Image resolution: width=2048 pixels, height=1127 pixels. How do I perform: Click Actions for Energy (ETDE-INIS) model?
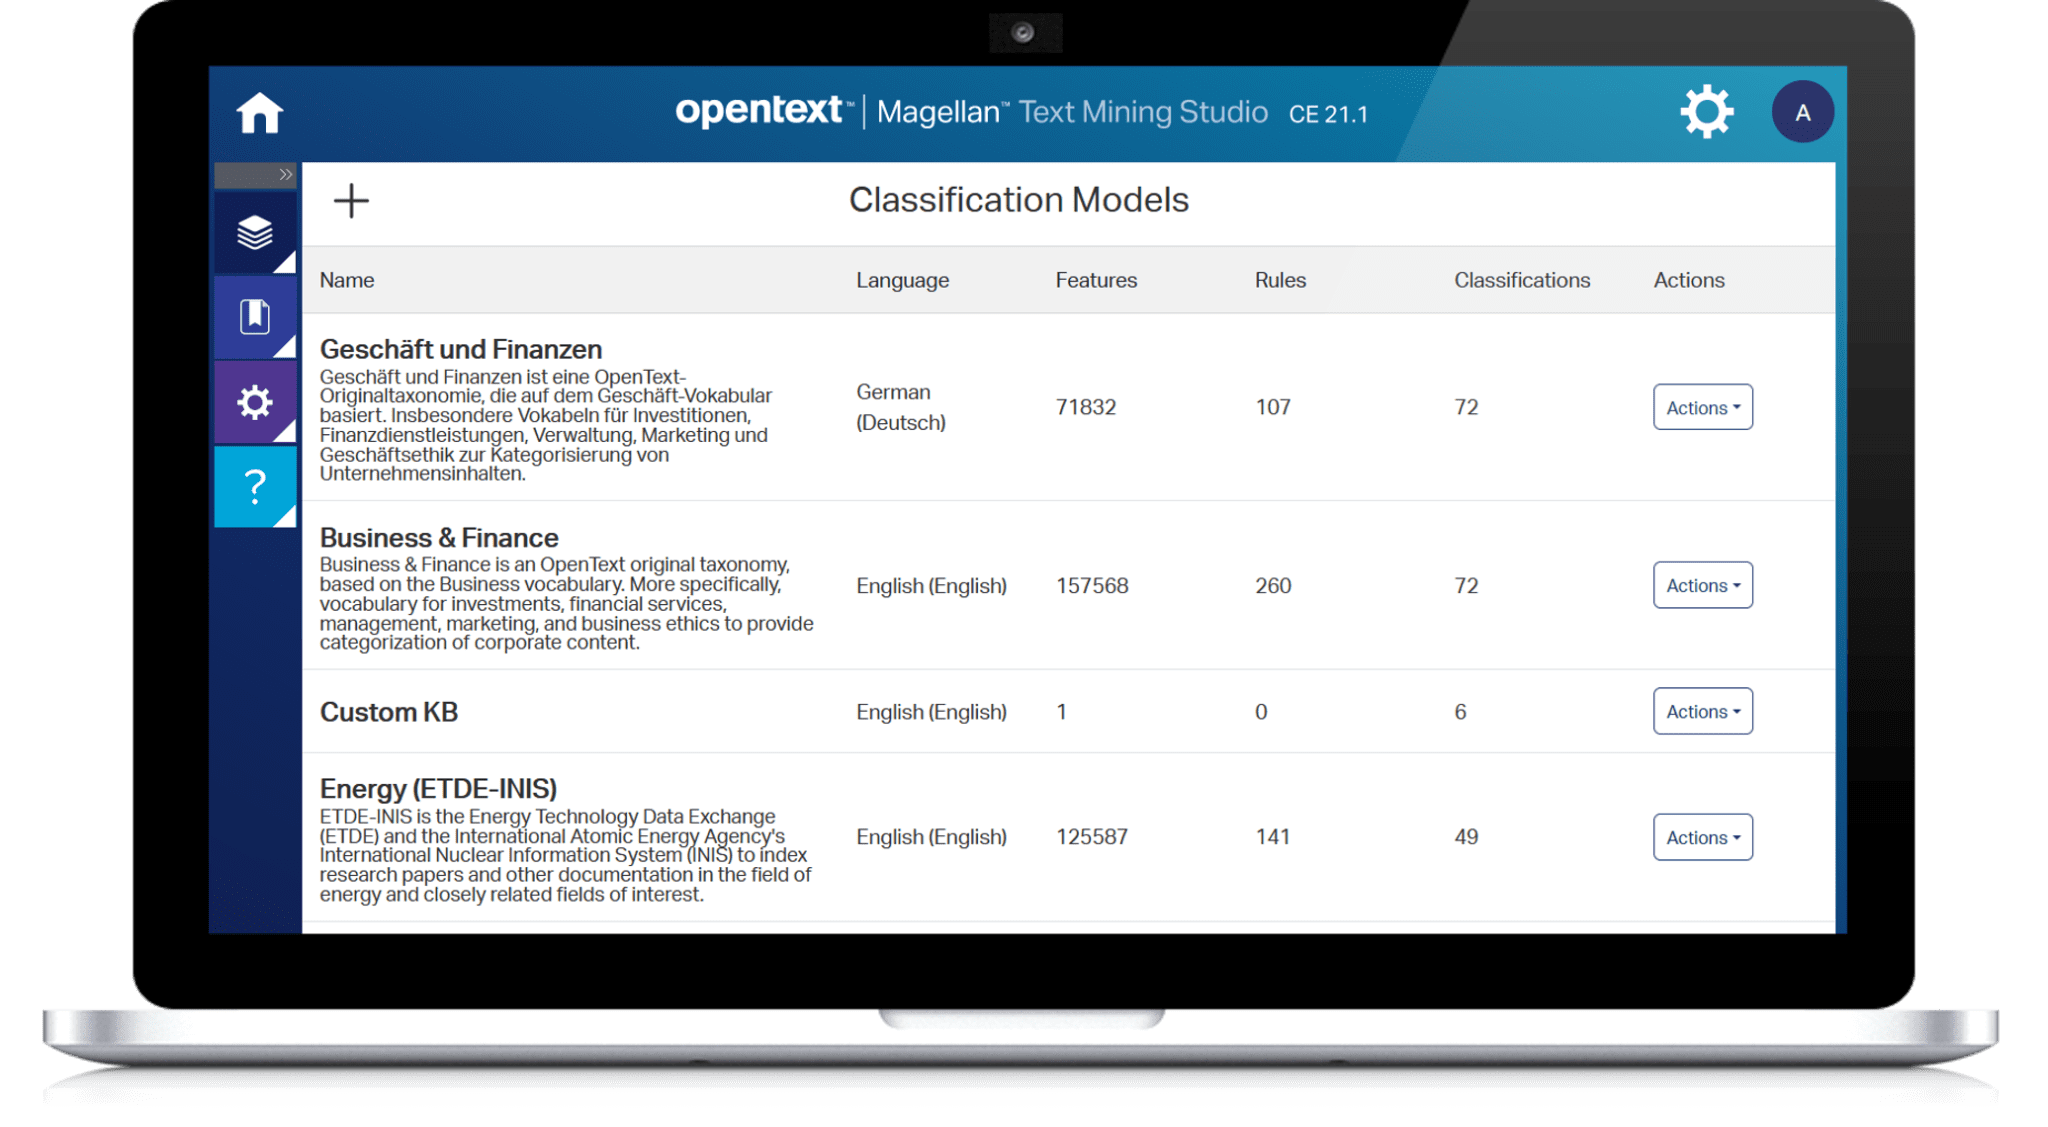[x=1702, y=837]
